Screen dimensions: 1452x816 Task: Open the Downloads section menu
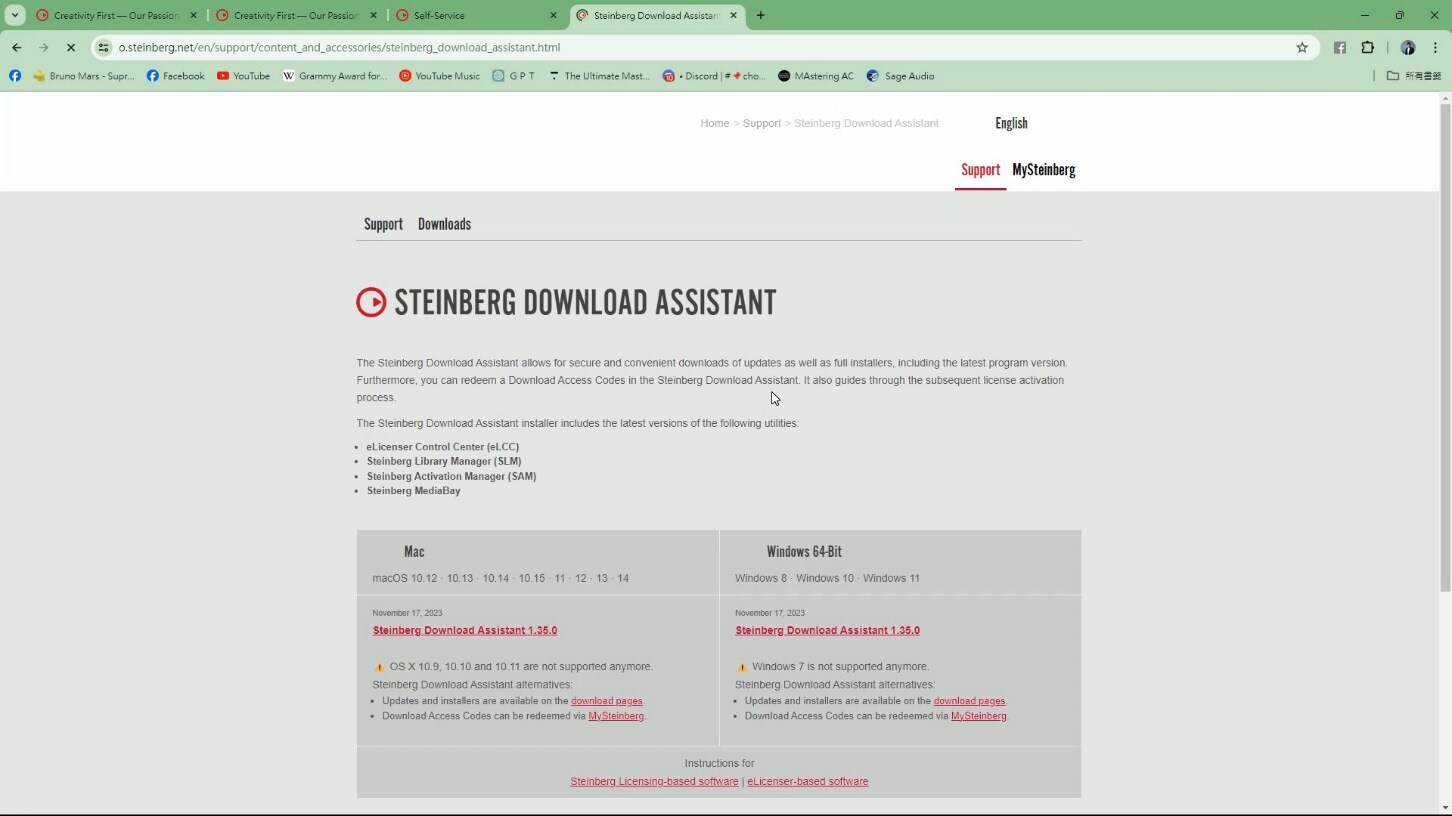point(444,224)
